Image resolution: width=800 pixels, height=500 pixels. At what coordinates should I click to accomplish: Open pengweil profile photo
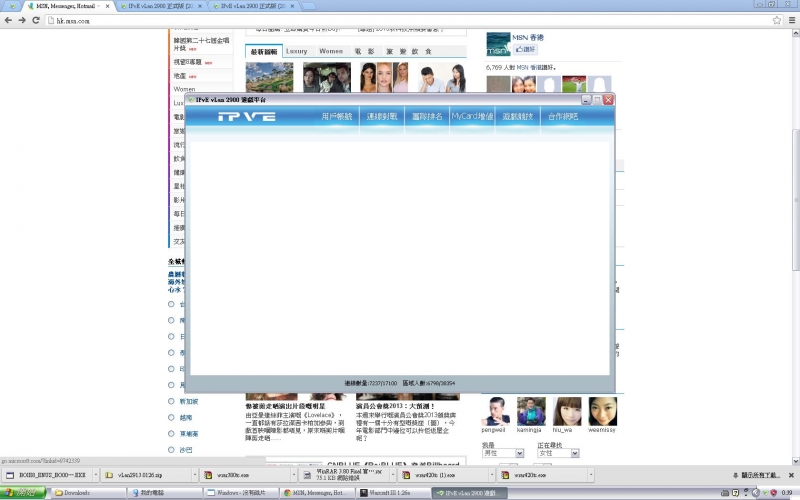coord(495,411)
